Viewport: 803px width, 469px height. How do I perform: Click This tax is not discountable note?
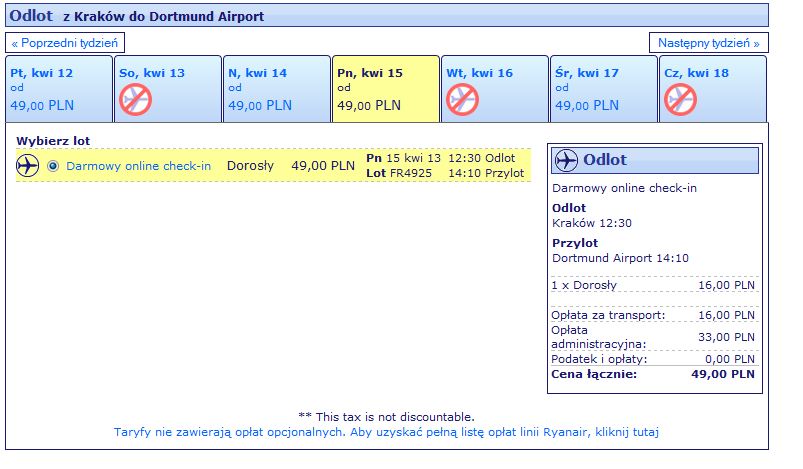tap(387, 417)
